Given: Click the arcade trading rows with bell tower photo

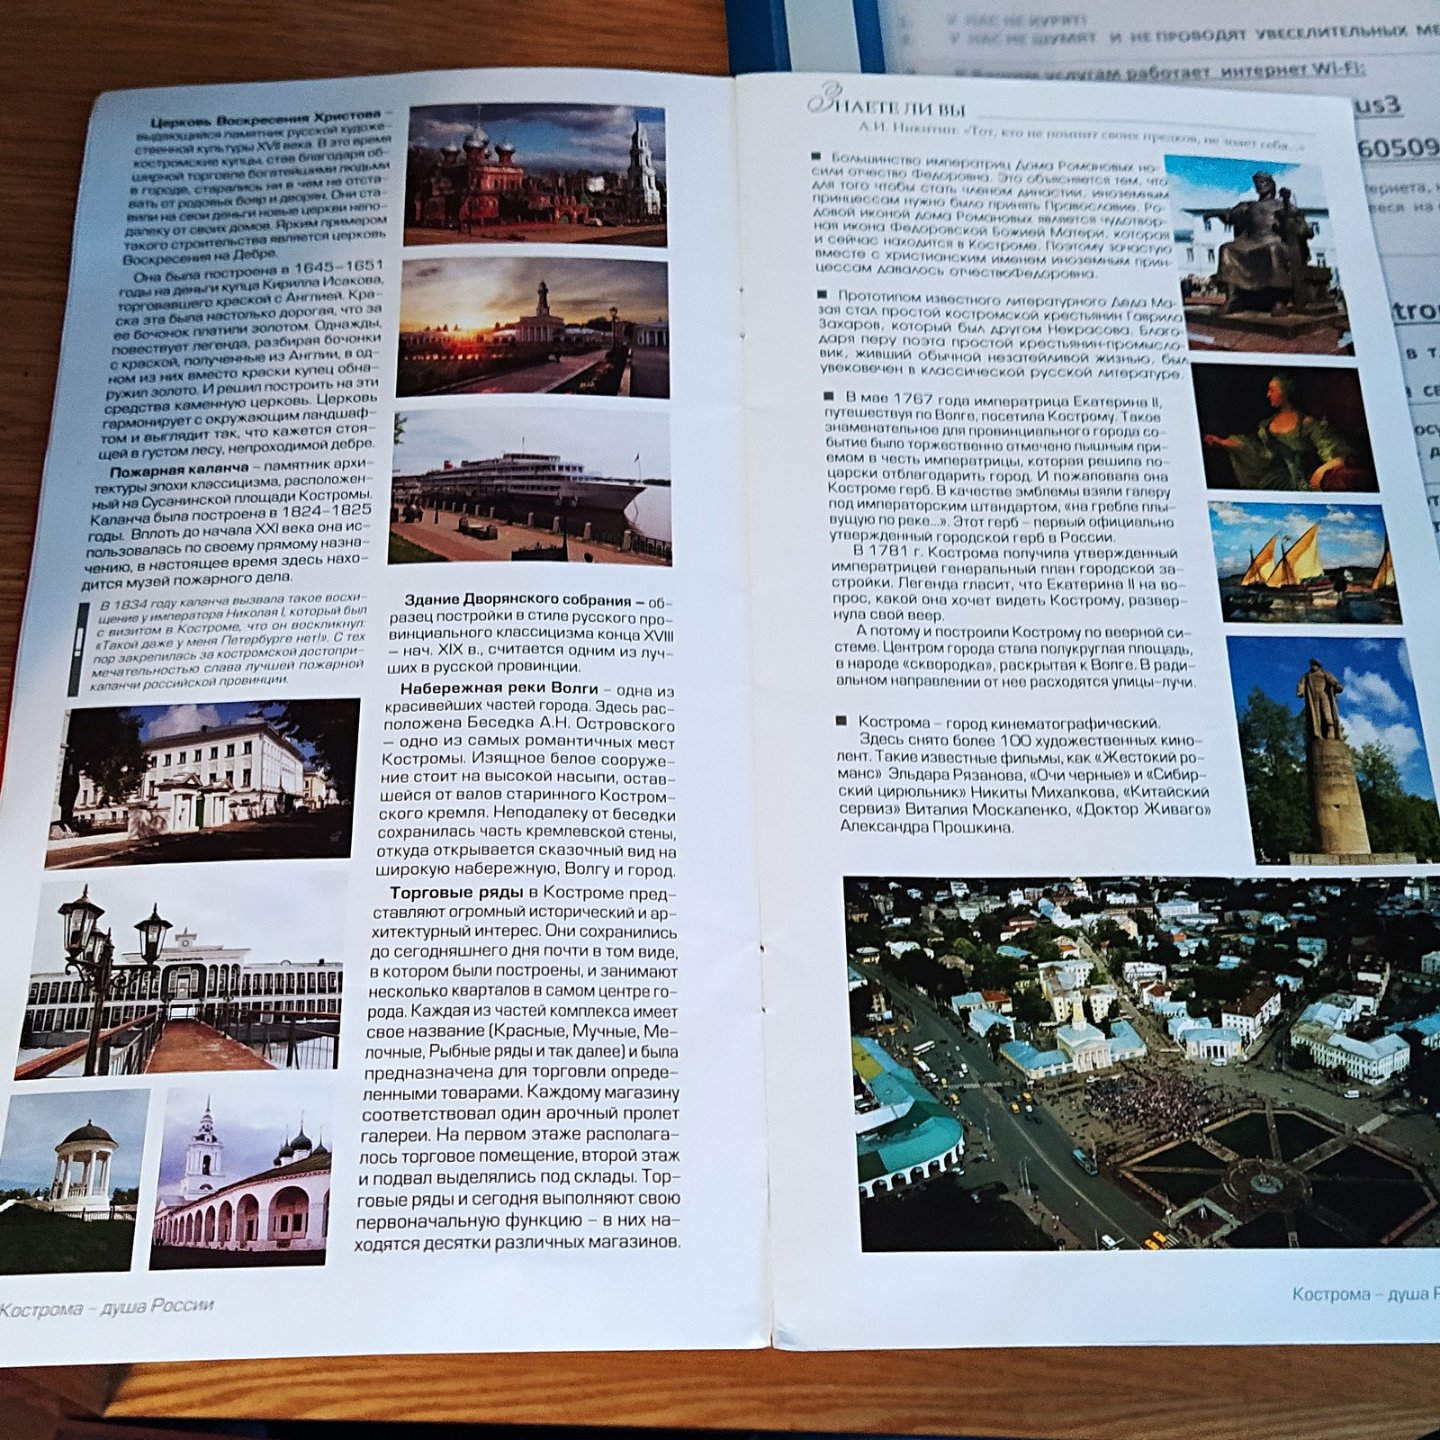Looking at the screenshot, I should coord(241,1178).
